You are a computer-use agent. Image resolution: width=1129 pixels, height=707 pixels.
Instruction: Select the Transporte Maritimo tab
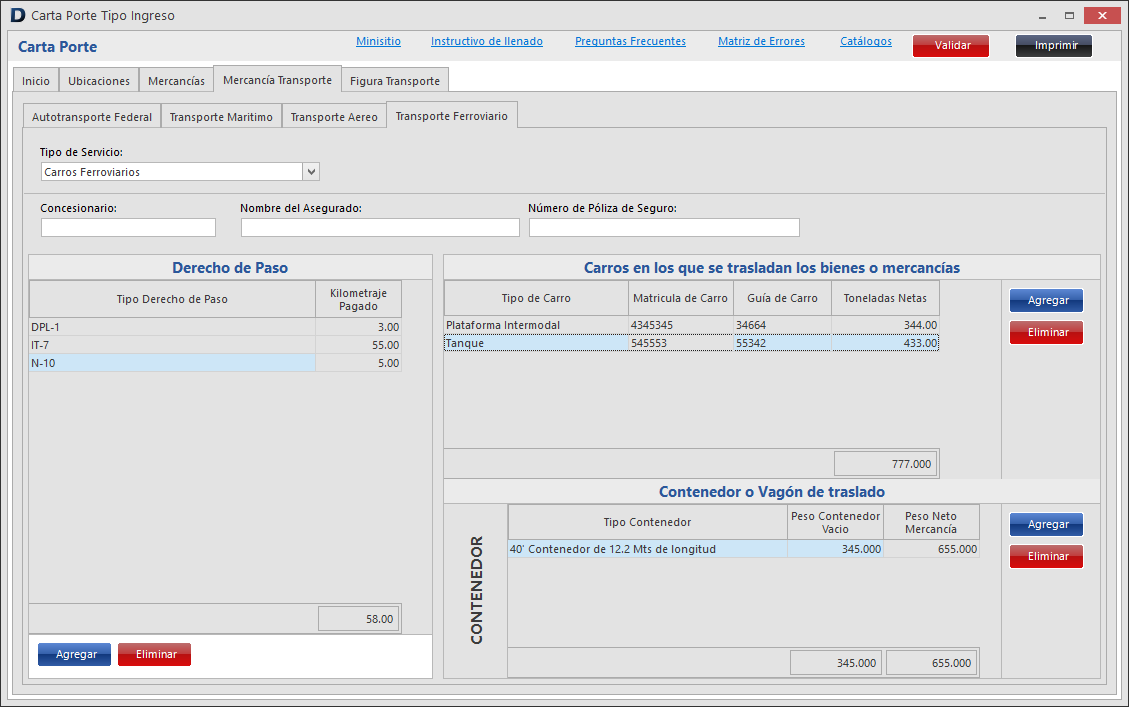pos(221,117)
